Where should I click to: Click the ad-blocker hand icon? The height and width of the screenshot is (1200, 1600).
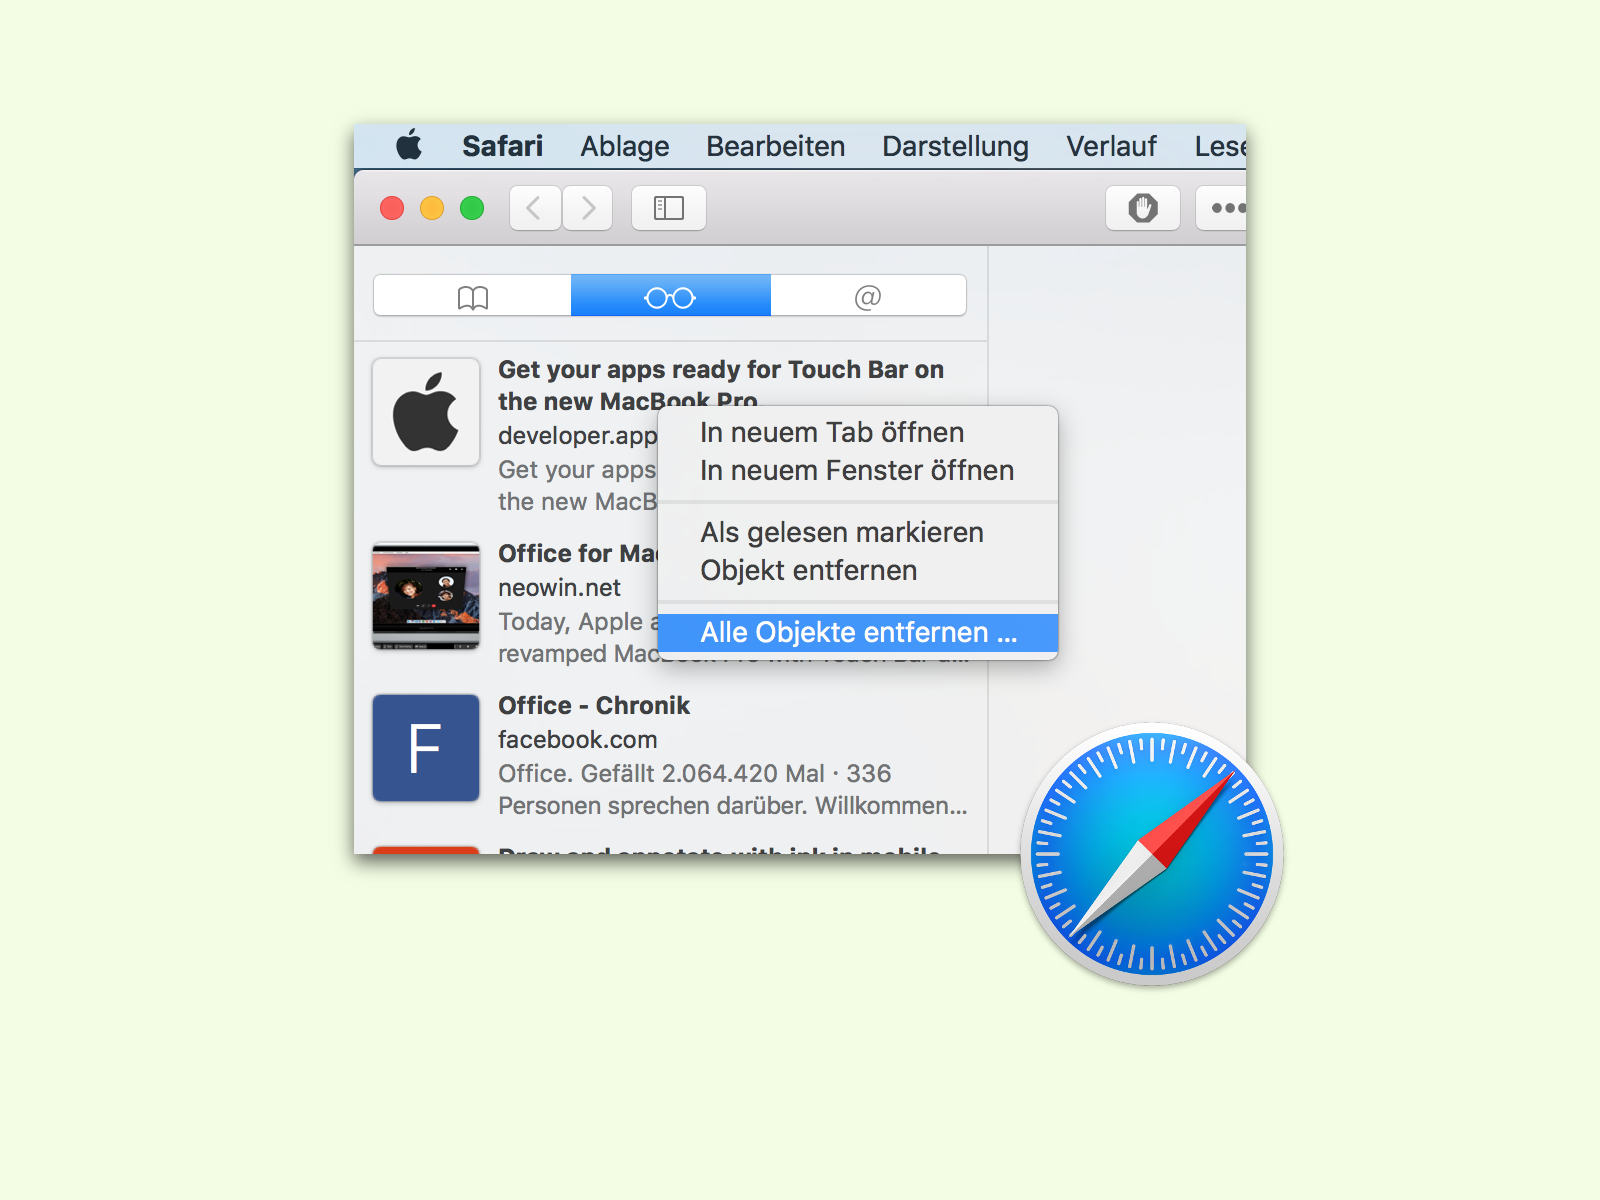(x=1143, y=208)
